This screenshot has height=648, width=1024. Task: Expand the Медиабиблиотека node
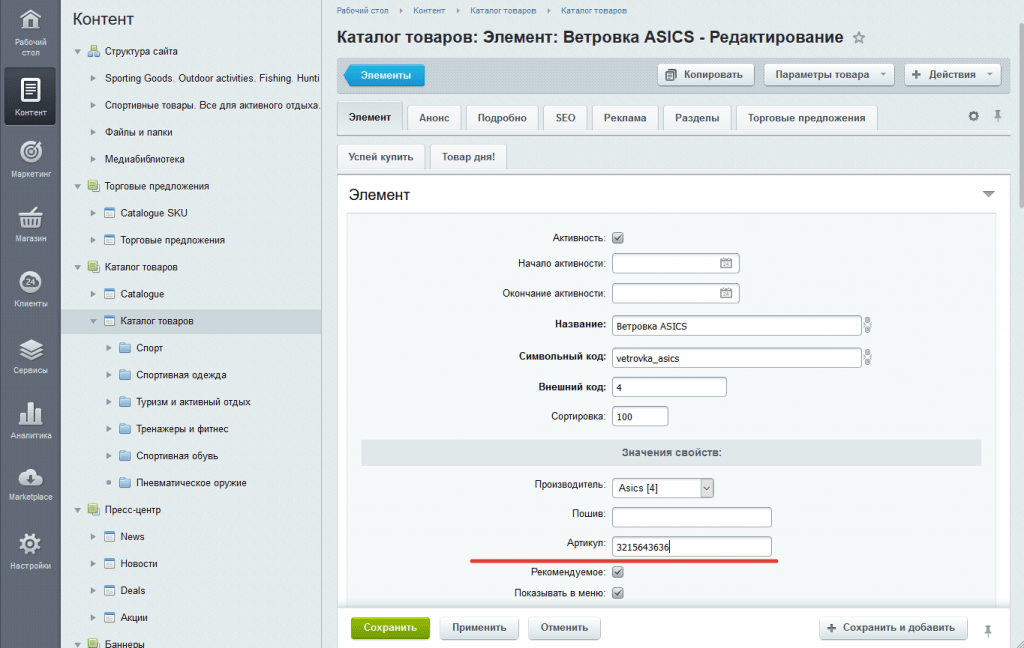coord(93,159)
